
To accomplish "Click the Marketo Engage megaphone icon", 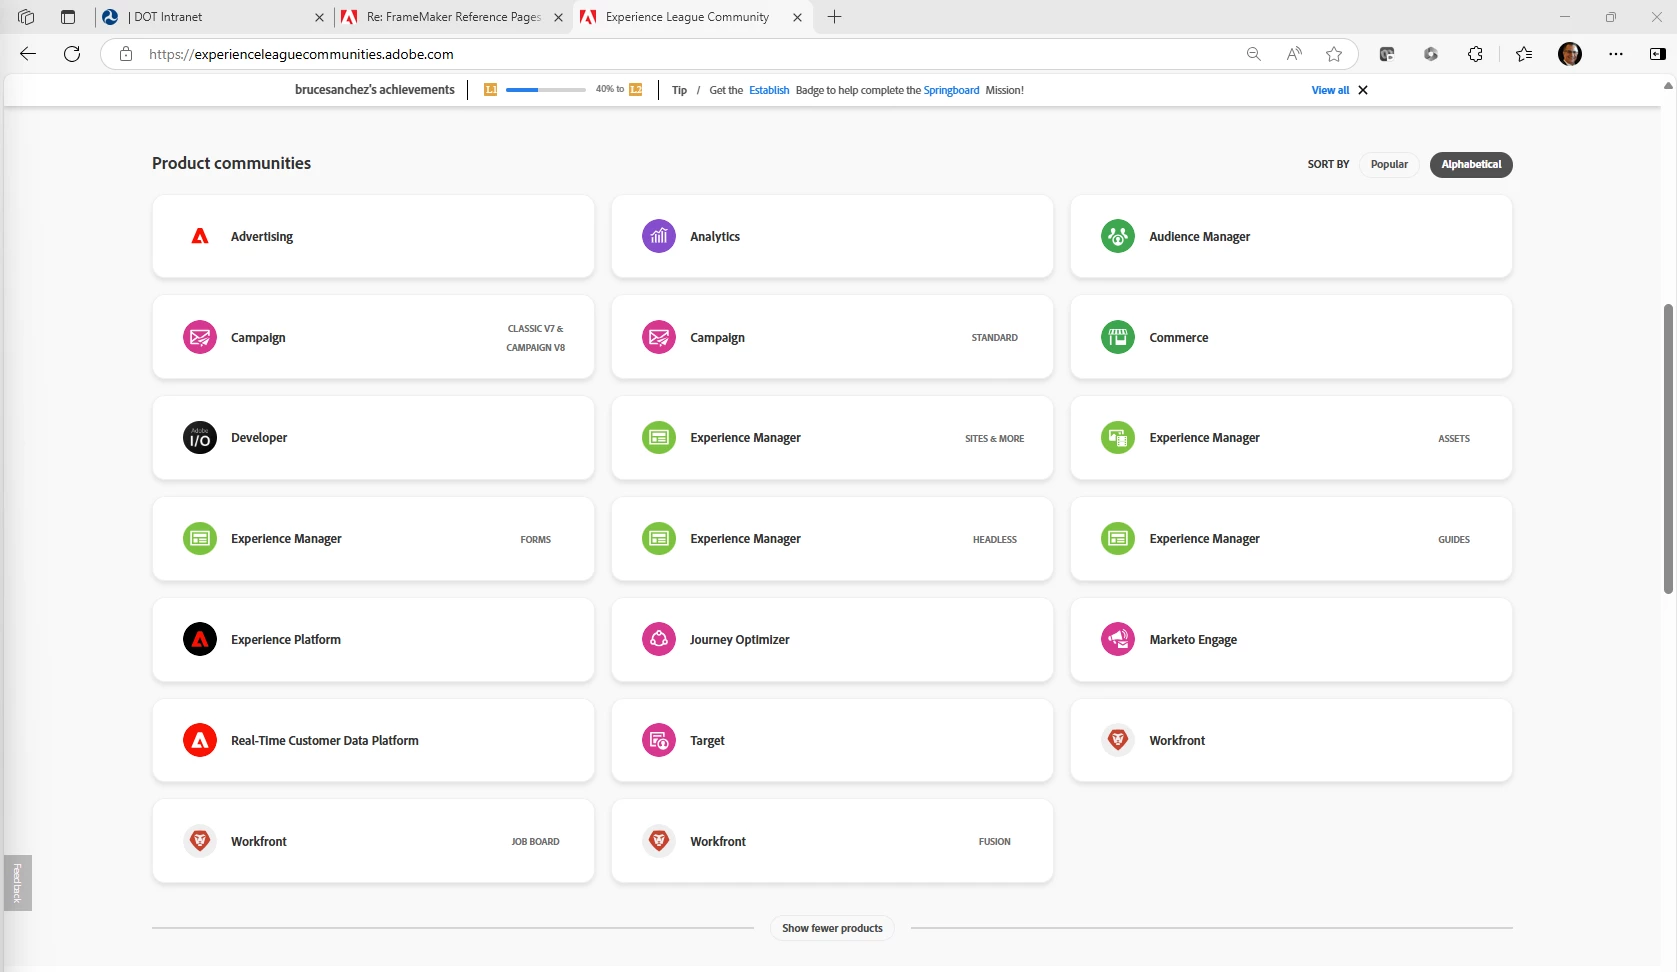I will pyautogui.click(x=1118, y=639).
